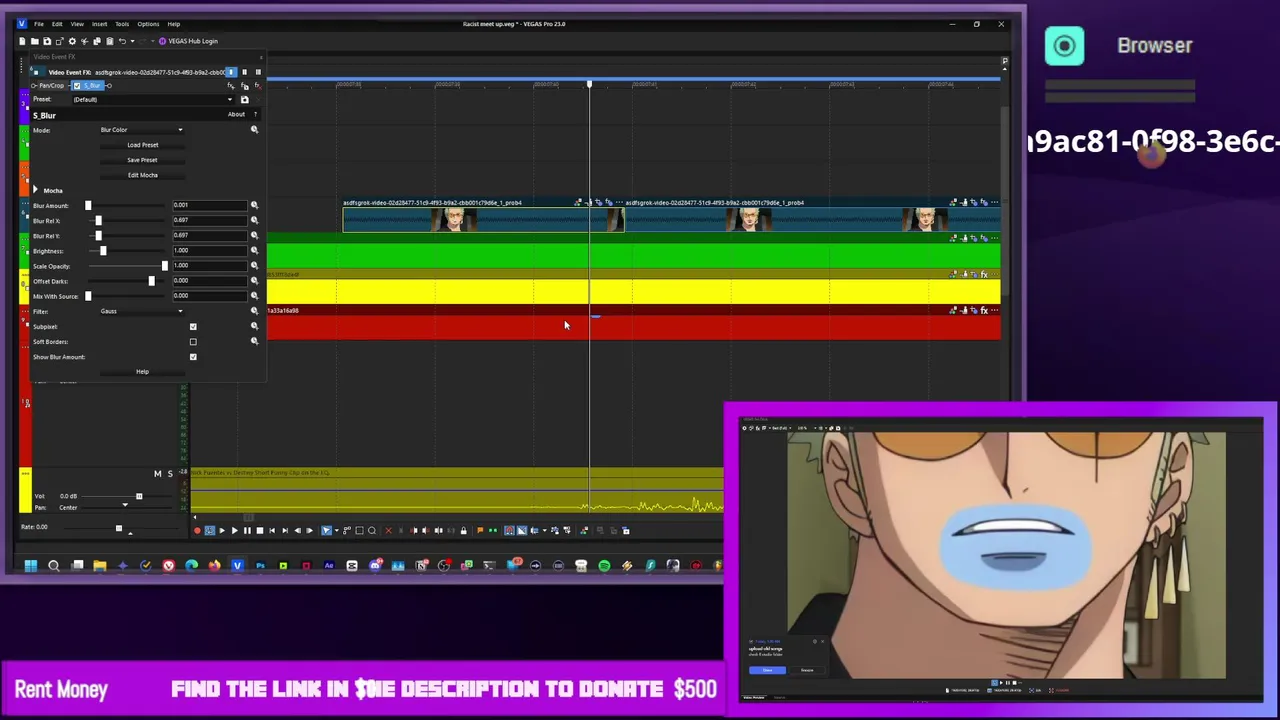
Task: Uncheck the Subpixel checkbox
Action: click(193, 327)
